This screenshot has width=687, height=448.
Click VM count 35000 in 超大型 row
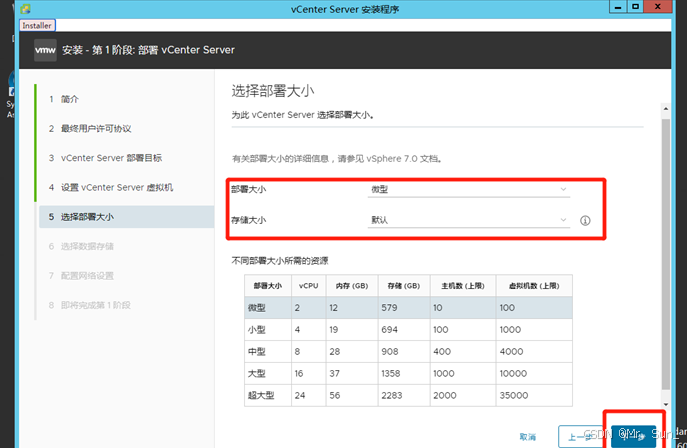click(x=513, y=395)
